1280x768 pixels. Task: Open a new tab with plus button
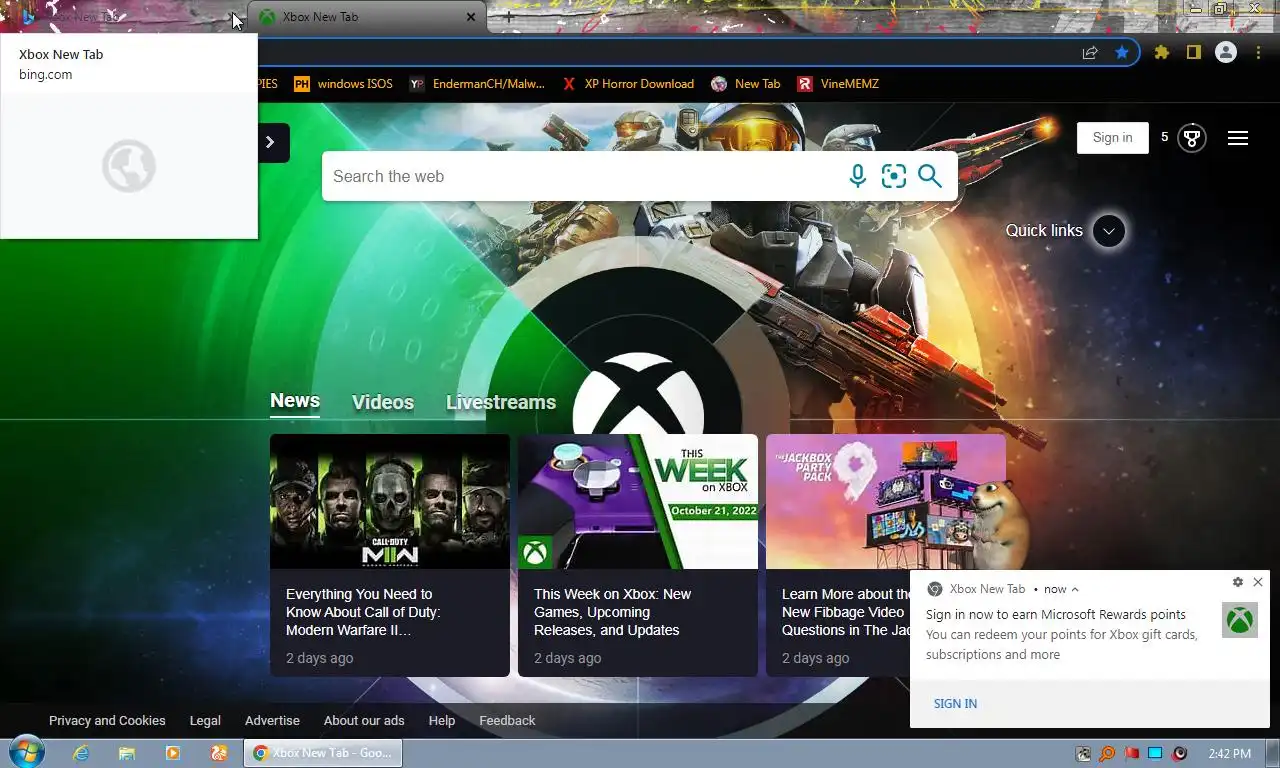[x=508, y=17]
